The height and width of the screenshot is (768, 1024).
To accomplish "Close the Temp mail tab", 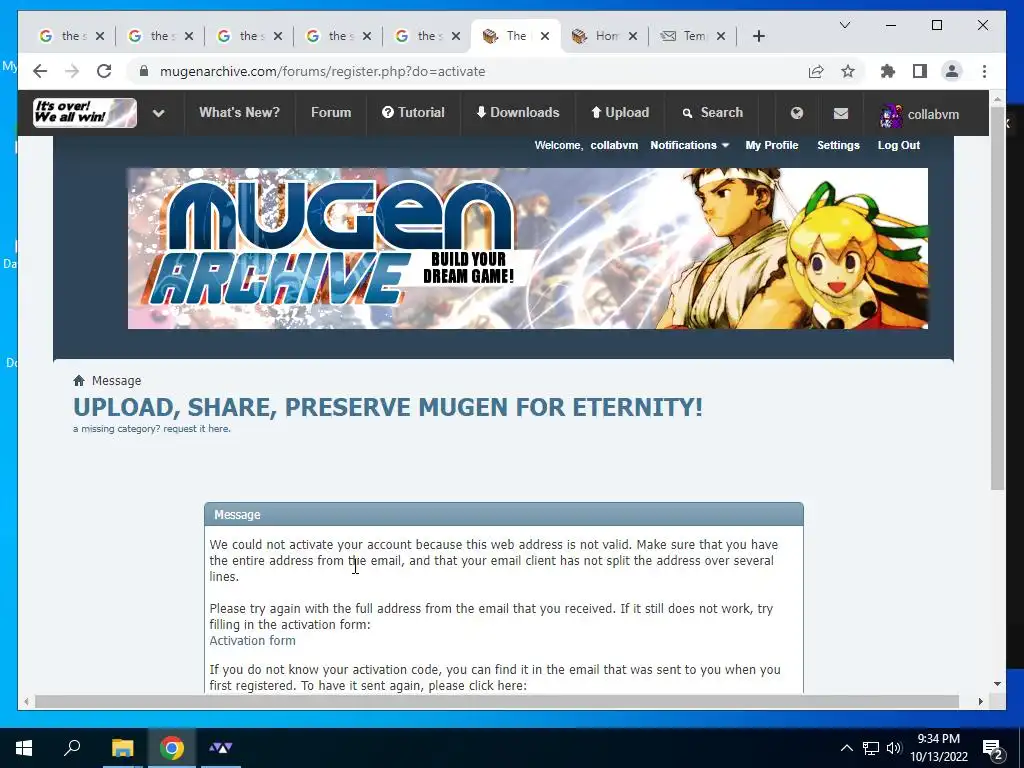I will coord(721,36).
